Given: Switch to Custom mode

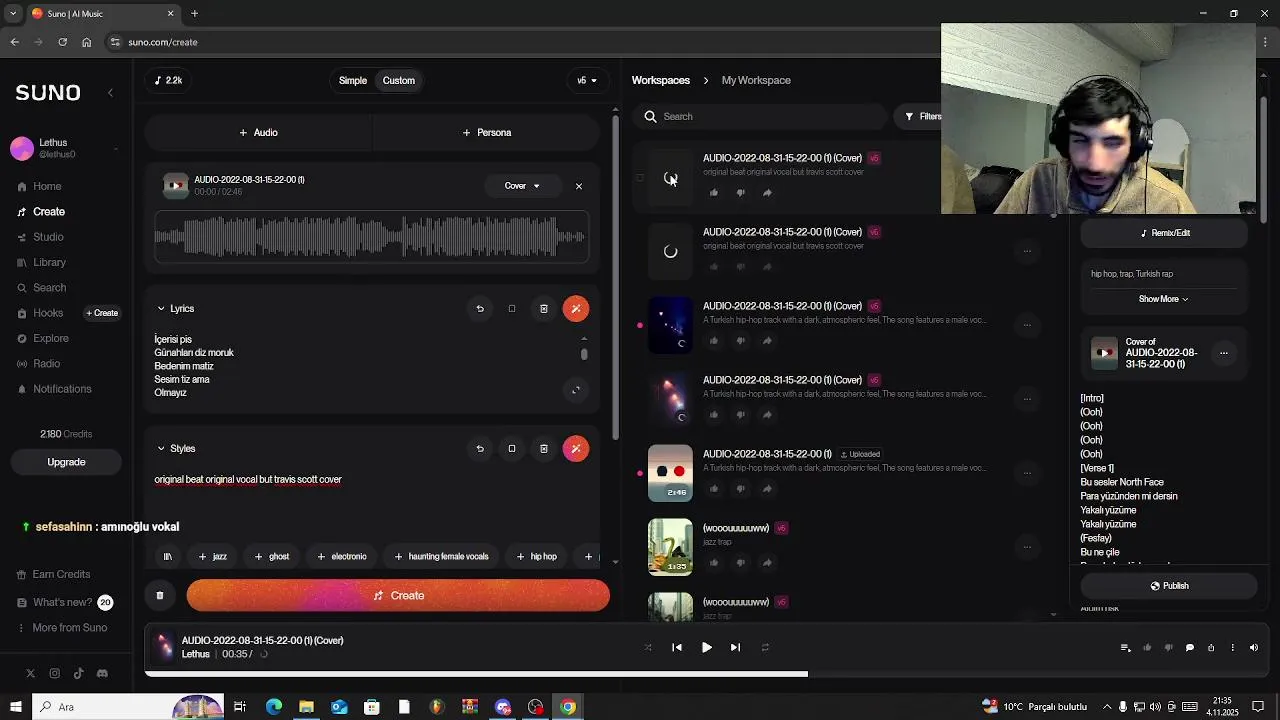Looking at the screenshot, I should (398, 80).
